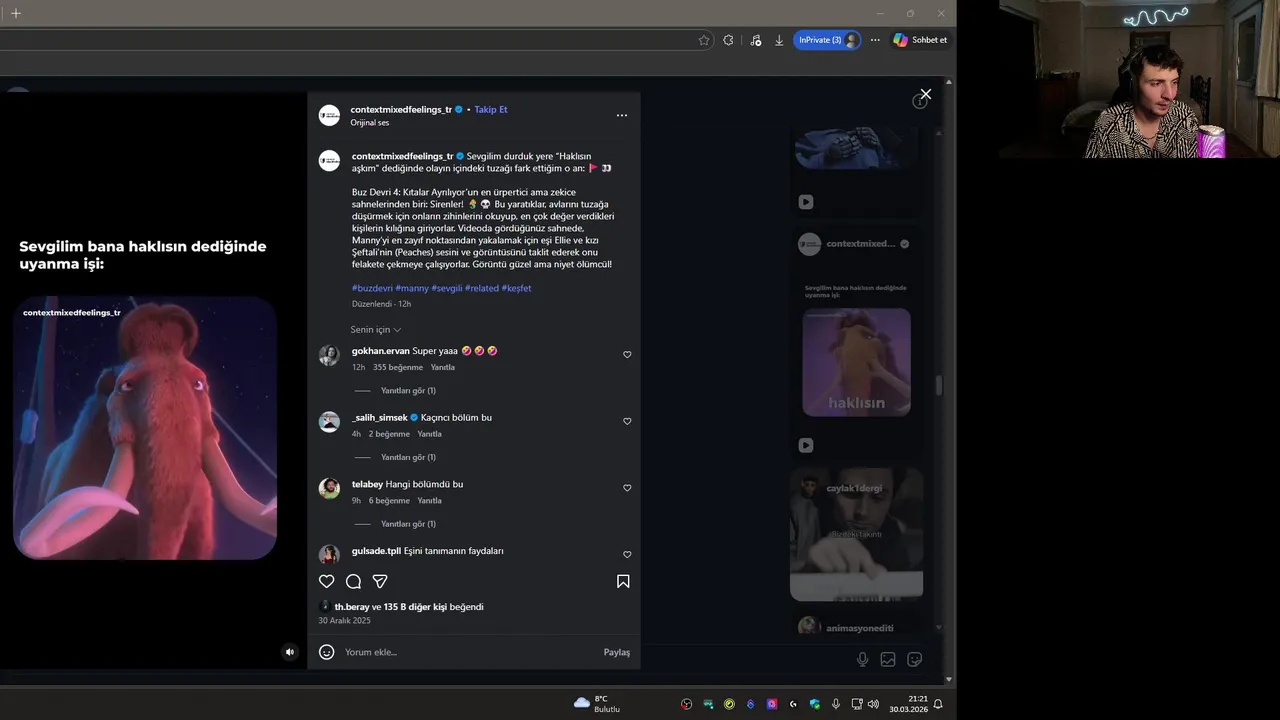Open contextmixedfeelings_tr avatar beside caption
Screen dimensions: 1280x720
329,161
